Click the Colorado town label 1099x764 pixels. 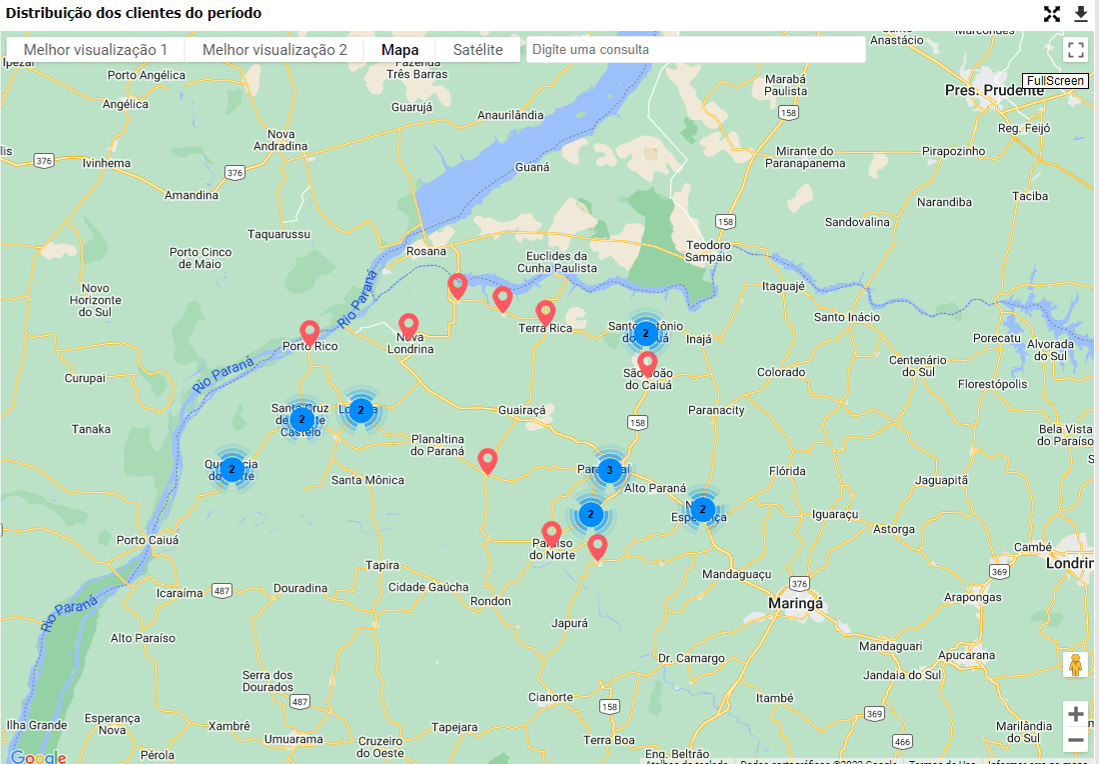click(781, 371)
